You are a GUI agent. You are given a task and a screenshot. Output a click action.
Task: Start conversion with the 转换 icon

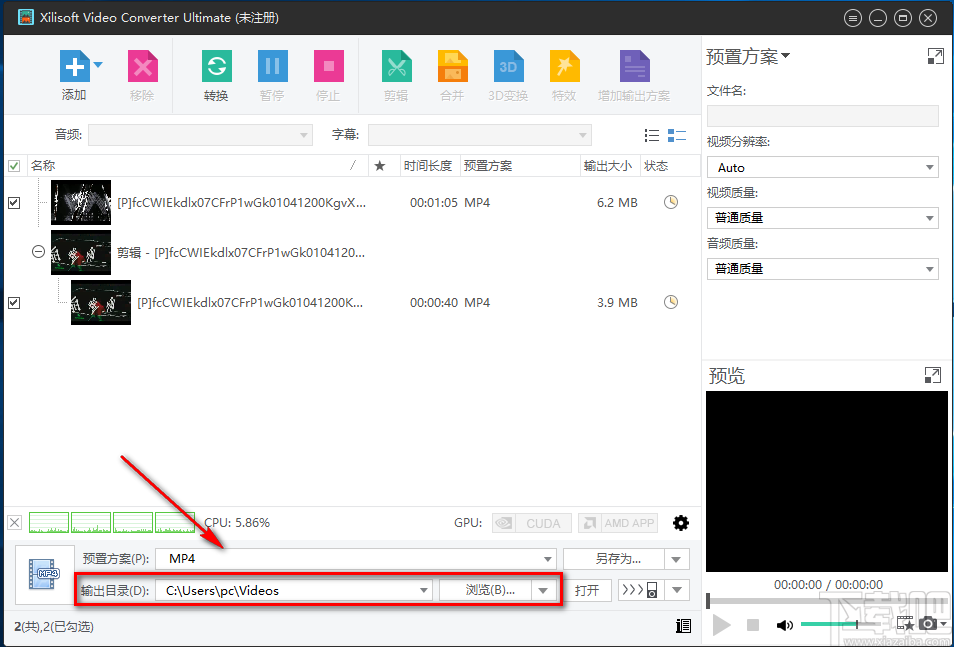tap(217, 66)
